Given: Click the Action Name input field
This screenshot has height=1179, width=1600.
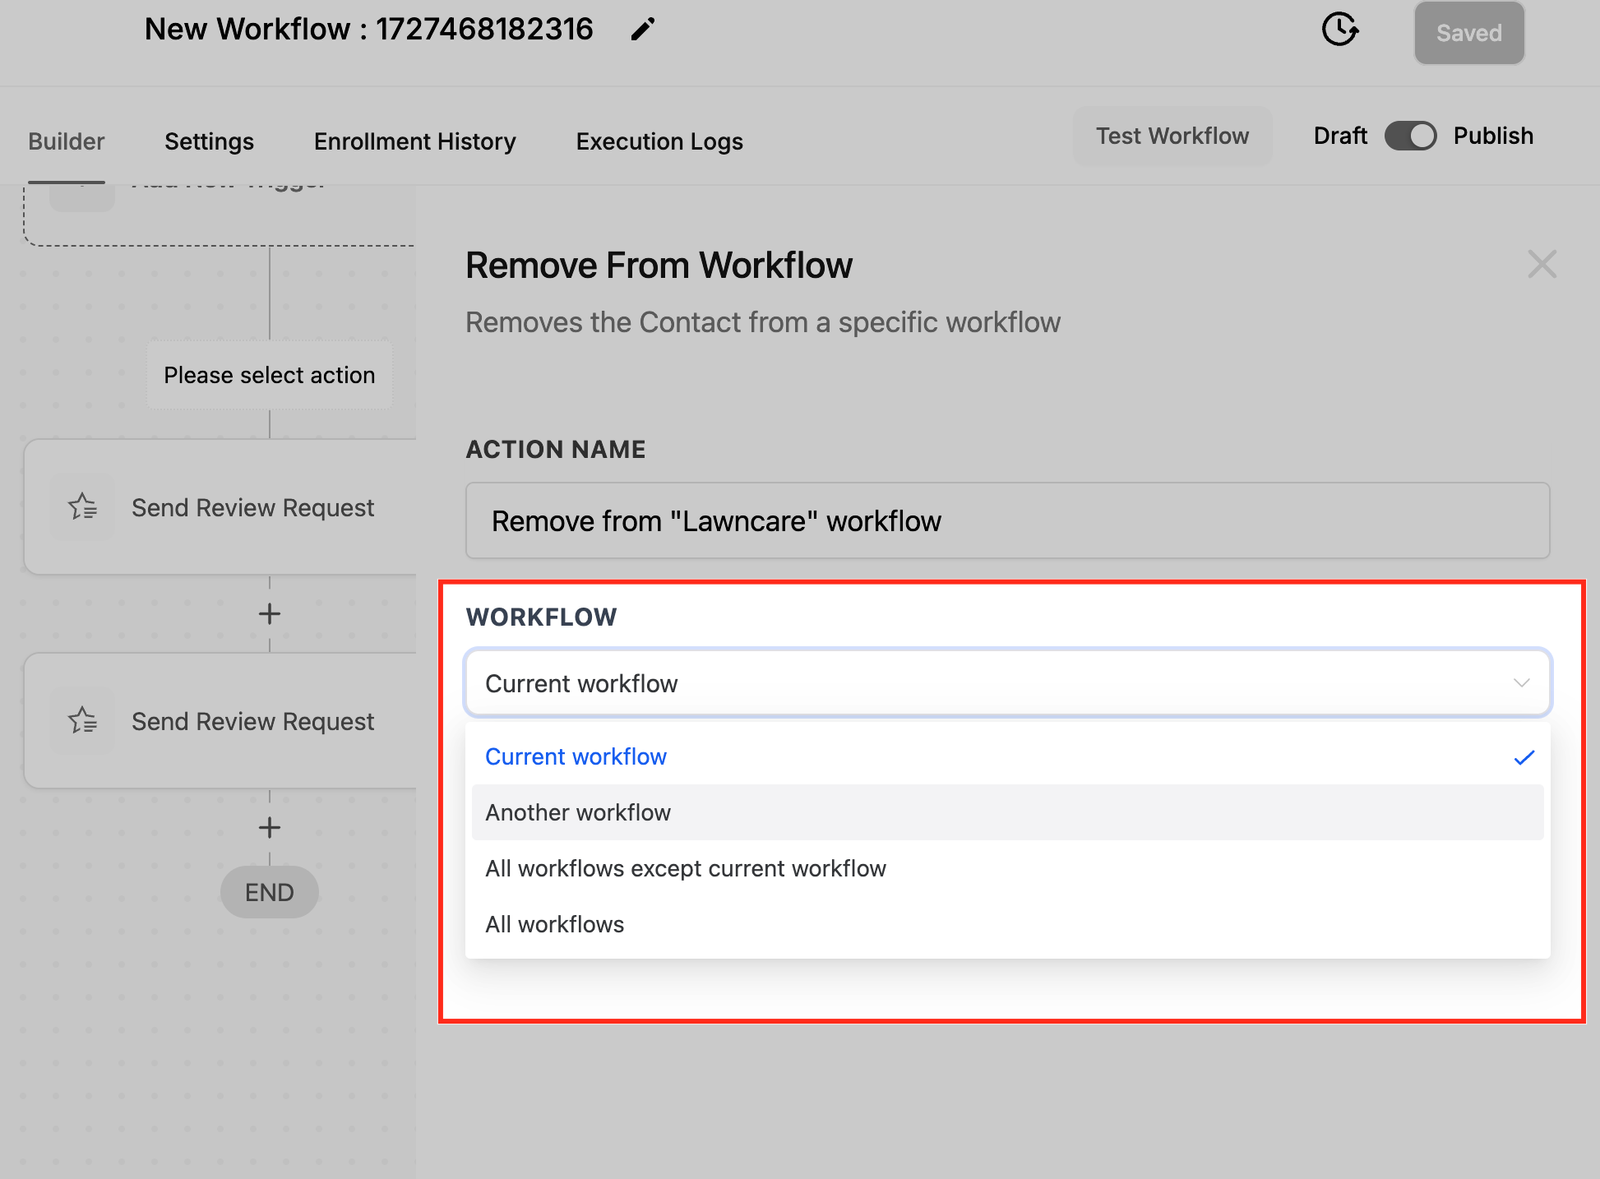Looking at the screenshot, I should (1007, 521).
